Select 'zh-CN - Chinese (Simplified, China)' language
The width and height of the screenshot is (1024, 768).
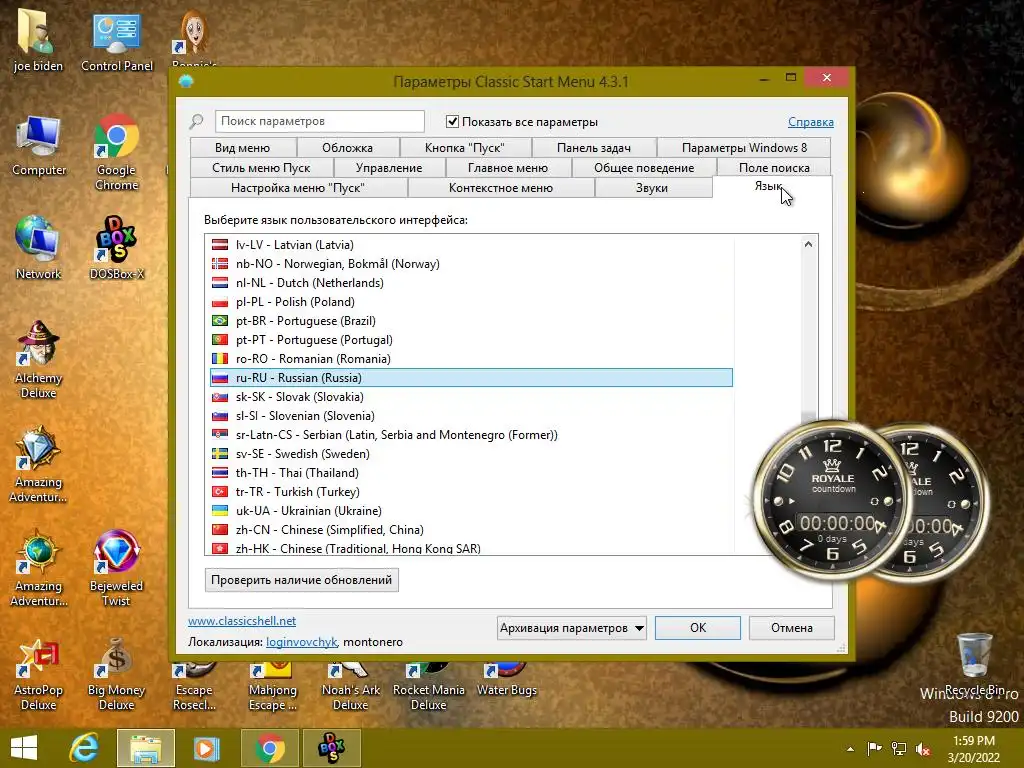point(472,530)
